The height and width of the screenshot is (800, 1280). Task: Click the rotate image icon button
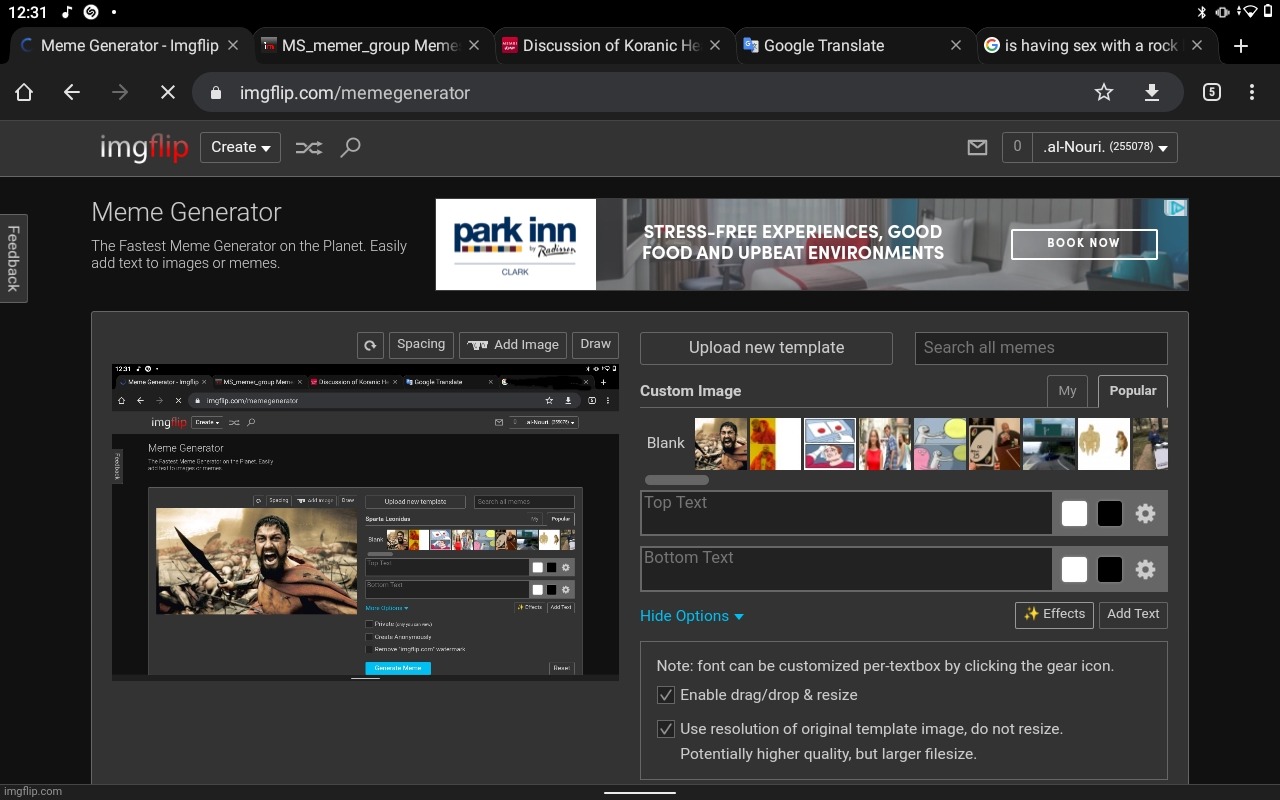[370, 345]
